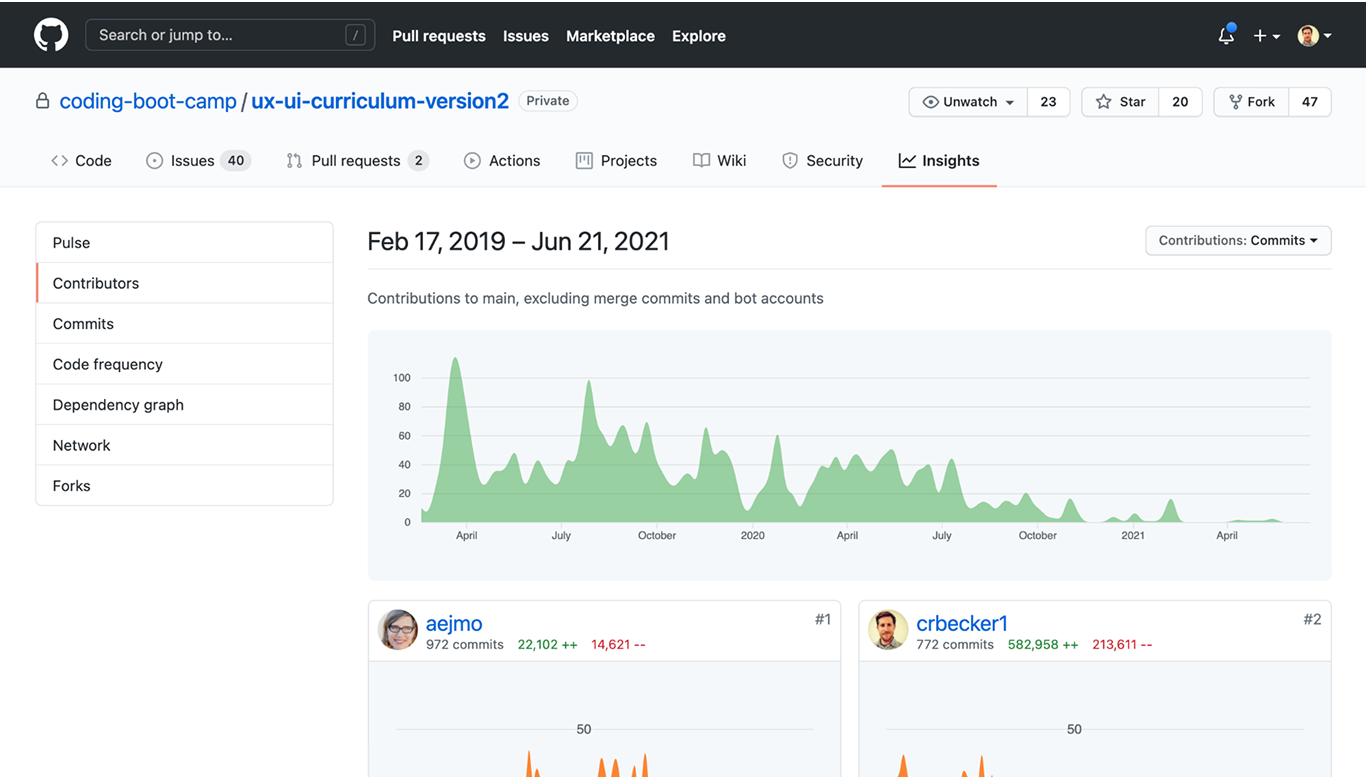Select Network in the sidebar
Screen dimensions: 1366x777
(x=185, y=445)
